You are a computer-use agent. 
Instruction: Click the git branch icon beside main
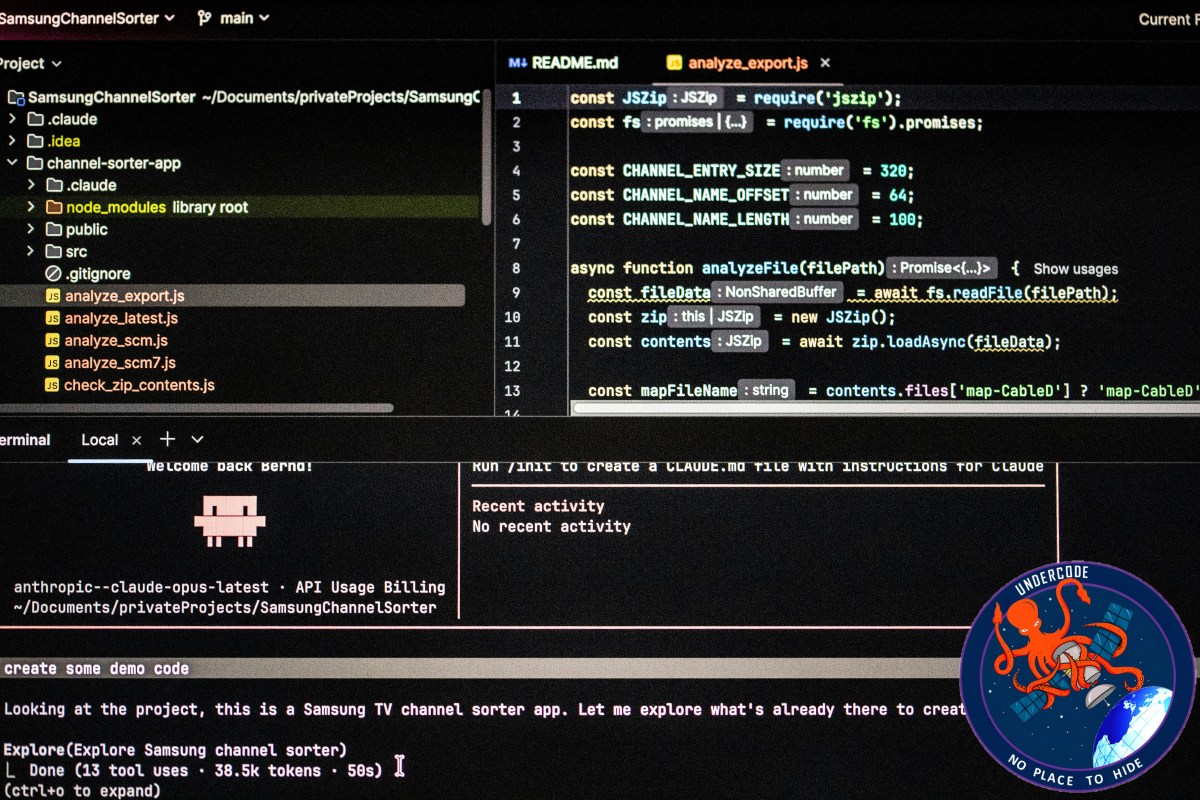pyautogui.click(x=205, y=17)
